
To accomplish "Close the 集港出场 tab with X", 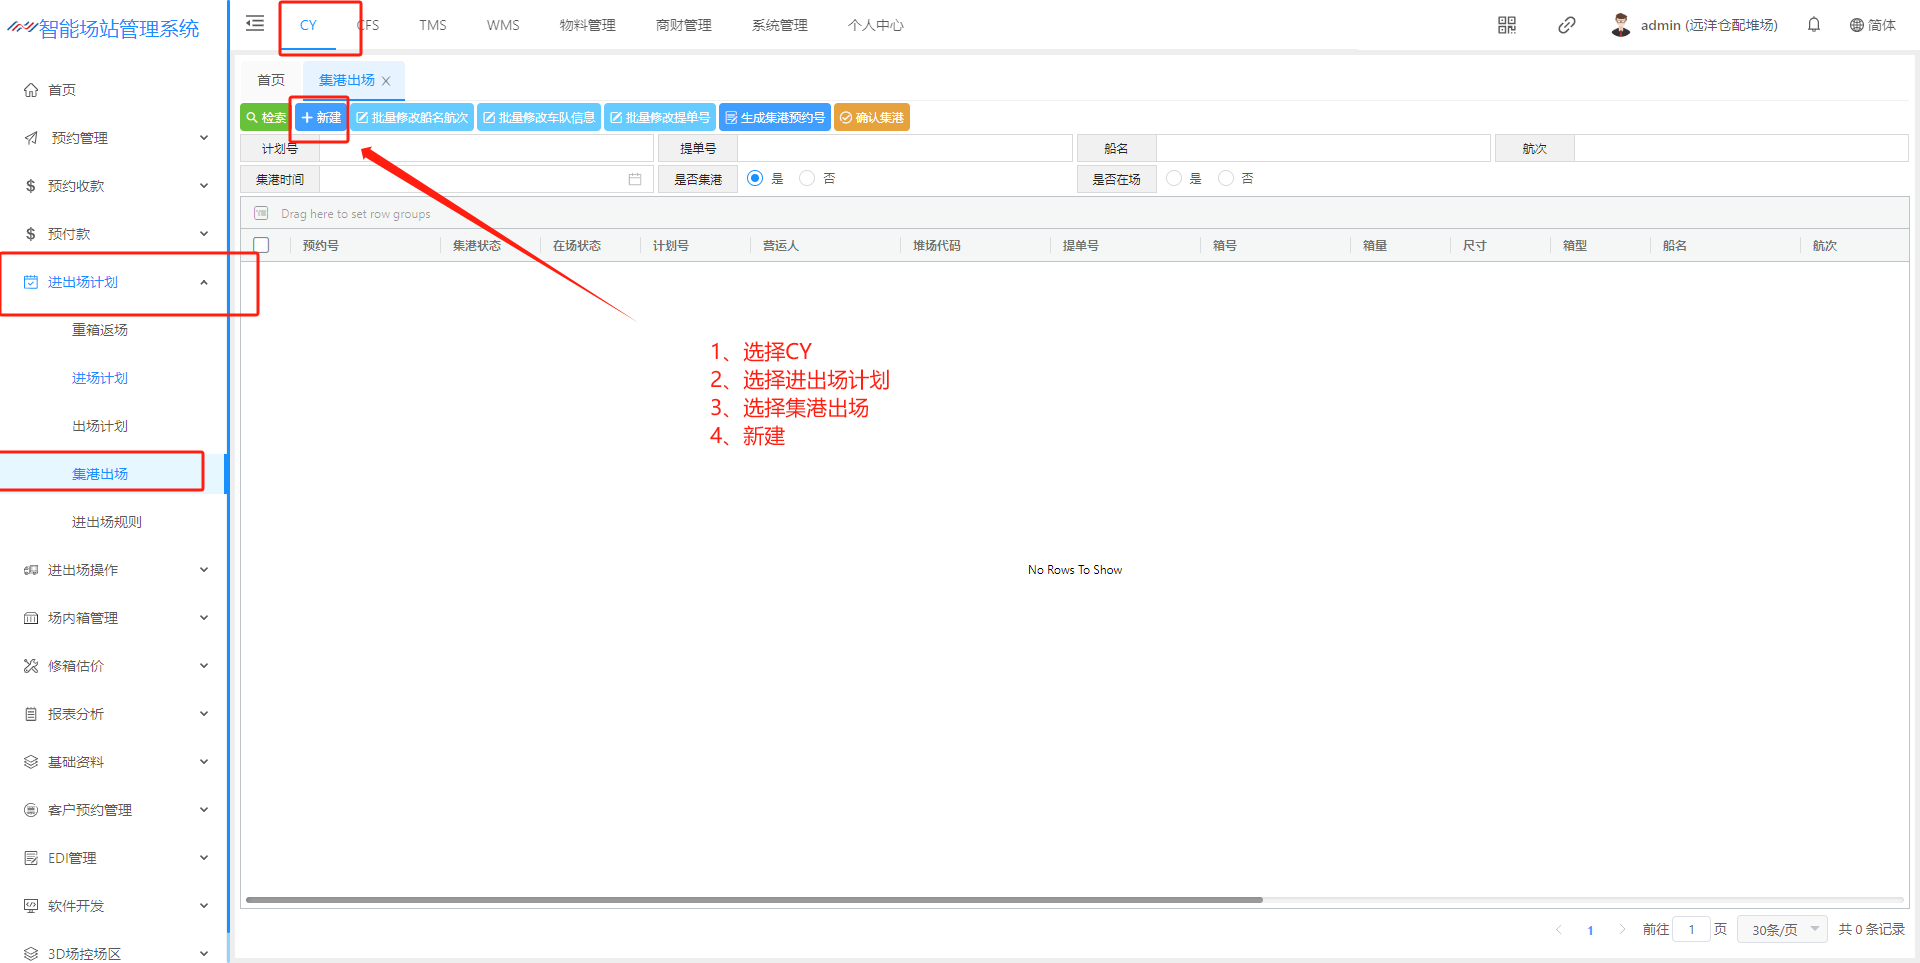I will point(386,81).
